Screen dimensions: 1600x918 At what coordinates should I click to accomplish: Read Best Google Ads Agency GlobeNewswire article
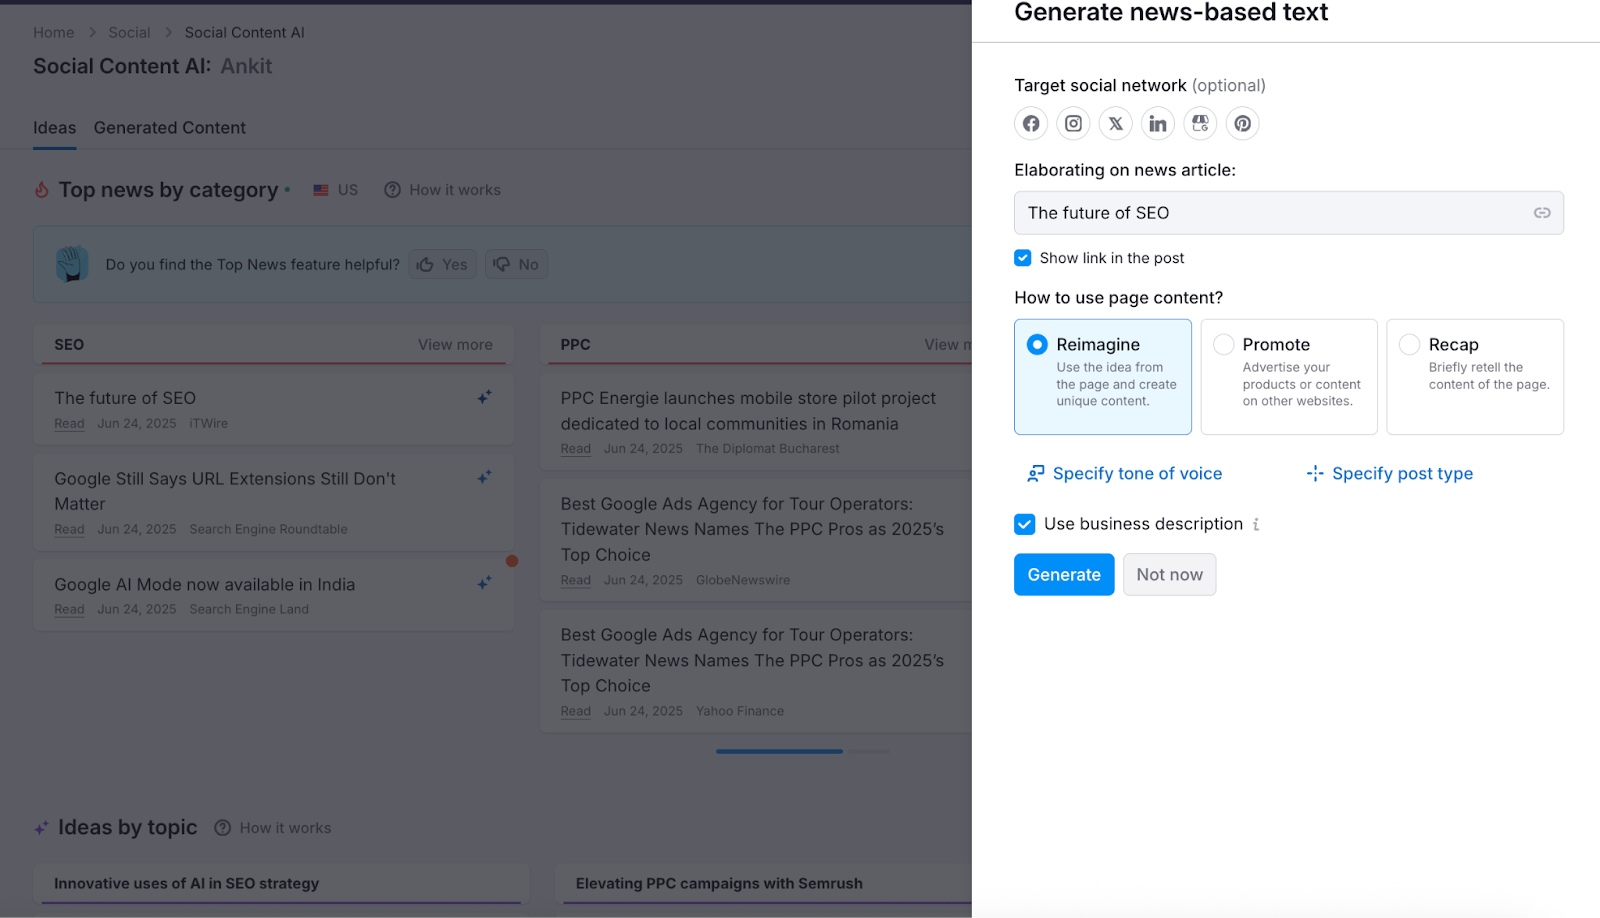coord(576,581)
